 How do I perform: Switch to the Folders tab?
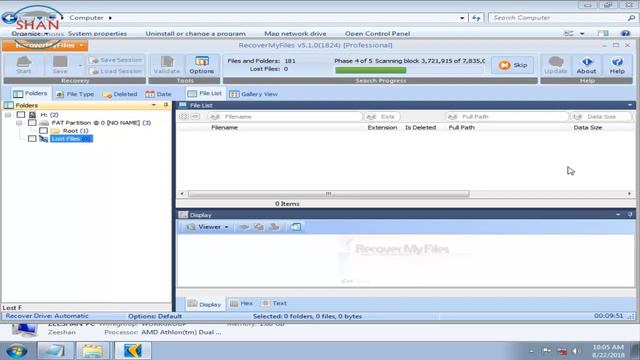pyautogui.click(x=30, y=93)
